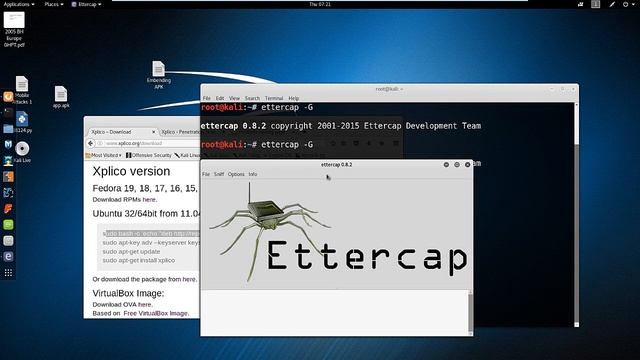
Task: Launch the Maltego icon in the dock
Action: tap(8, 192)
